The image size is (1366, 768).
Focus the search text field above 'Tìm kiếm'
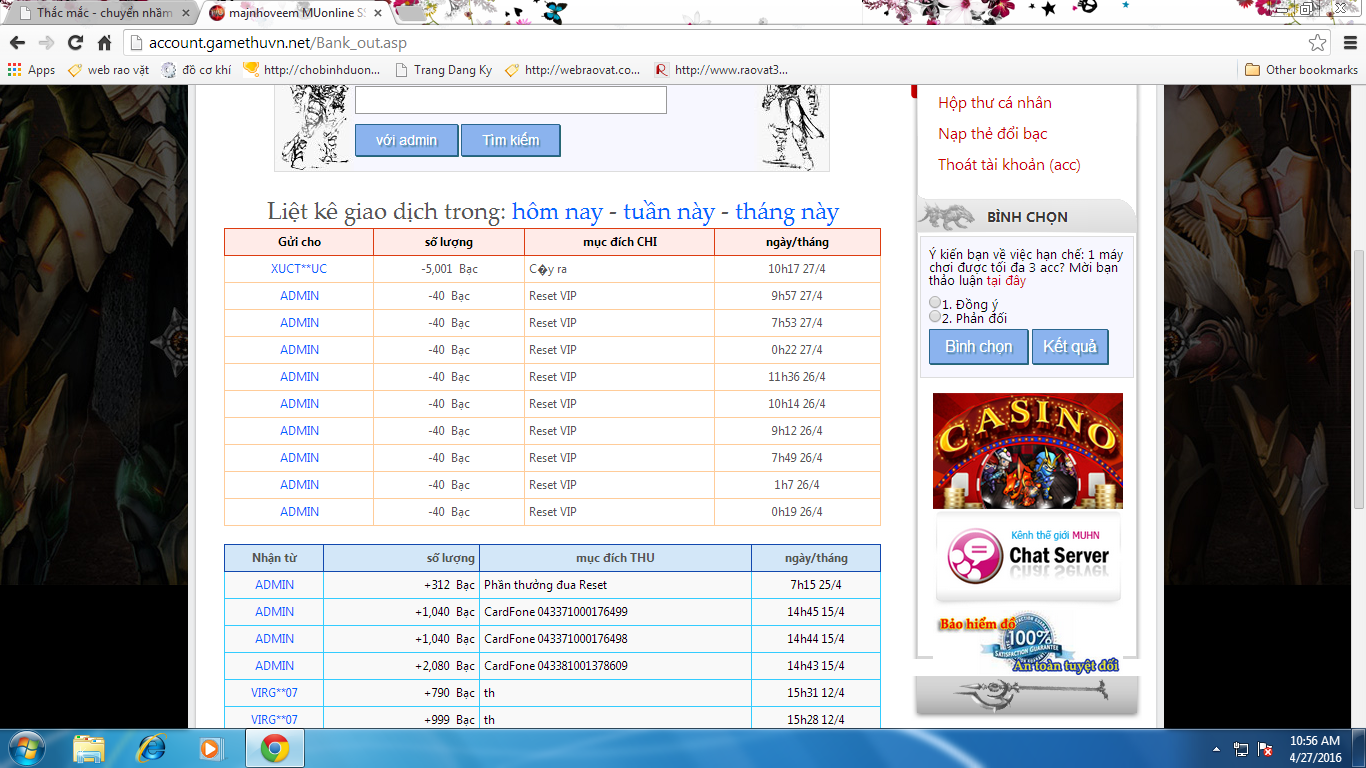coord(511,100)
